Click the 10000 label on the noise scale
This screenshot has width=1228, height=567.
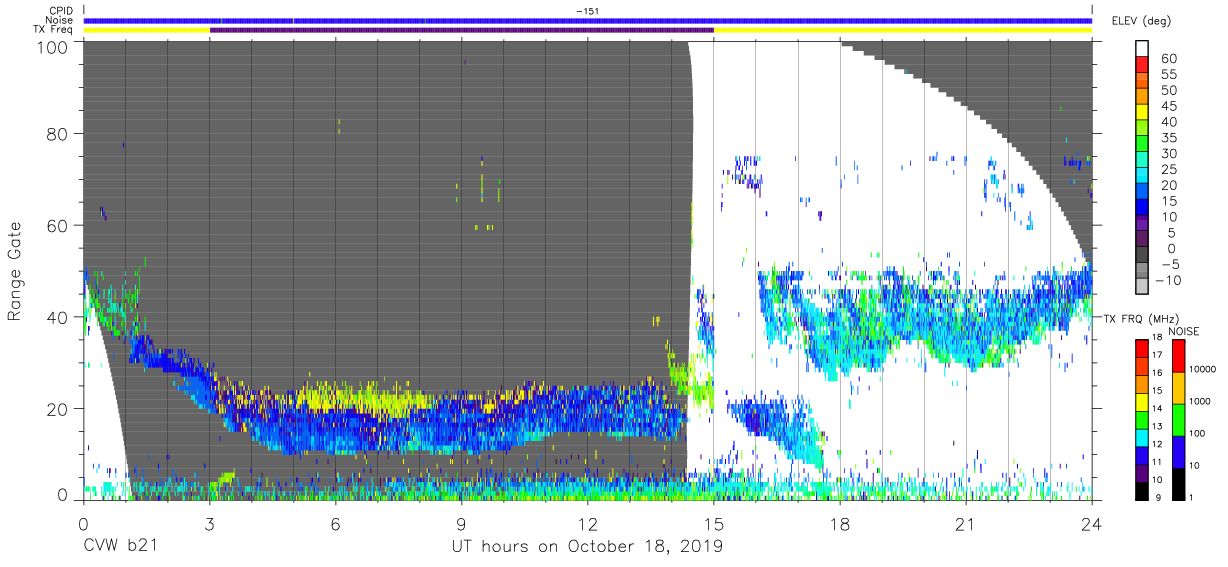click(x=1202, y=370)
